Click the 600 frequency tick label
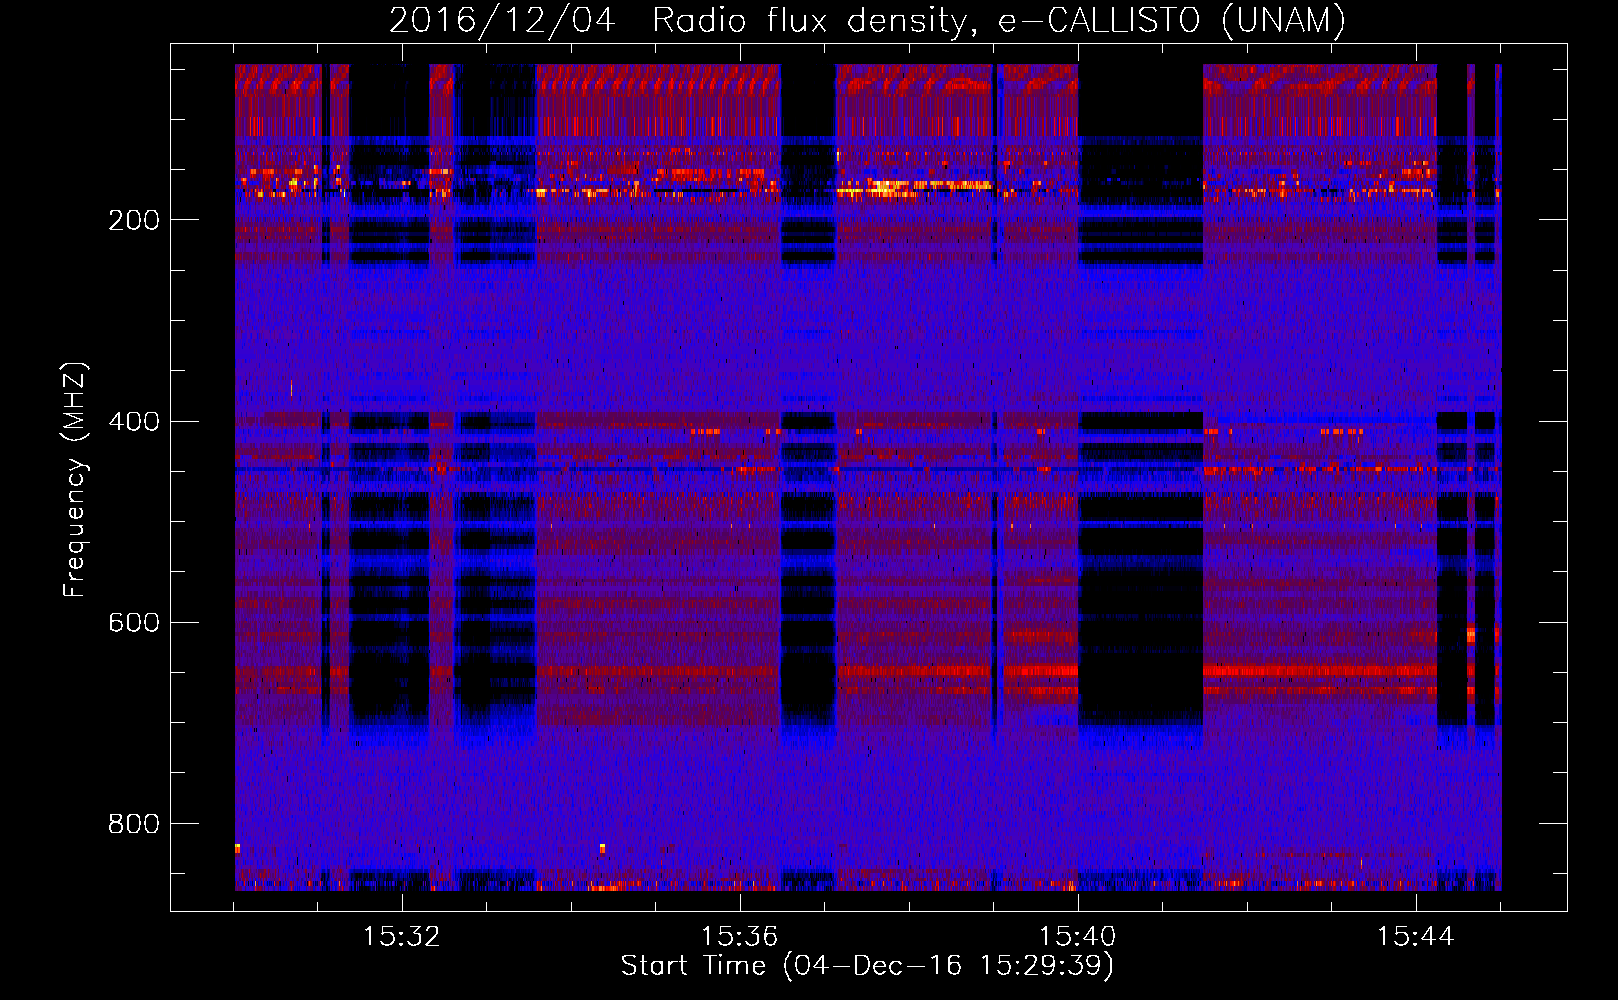The height and width of the screenshot is (1000, 1618). 134,622
